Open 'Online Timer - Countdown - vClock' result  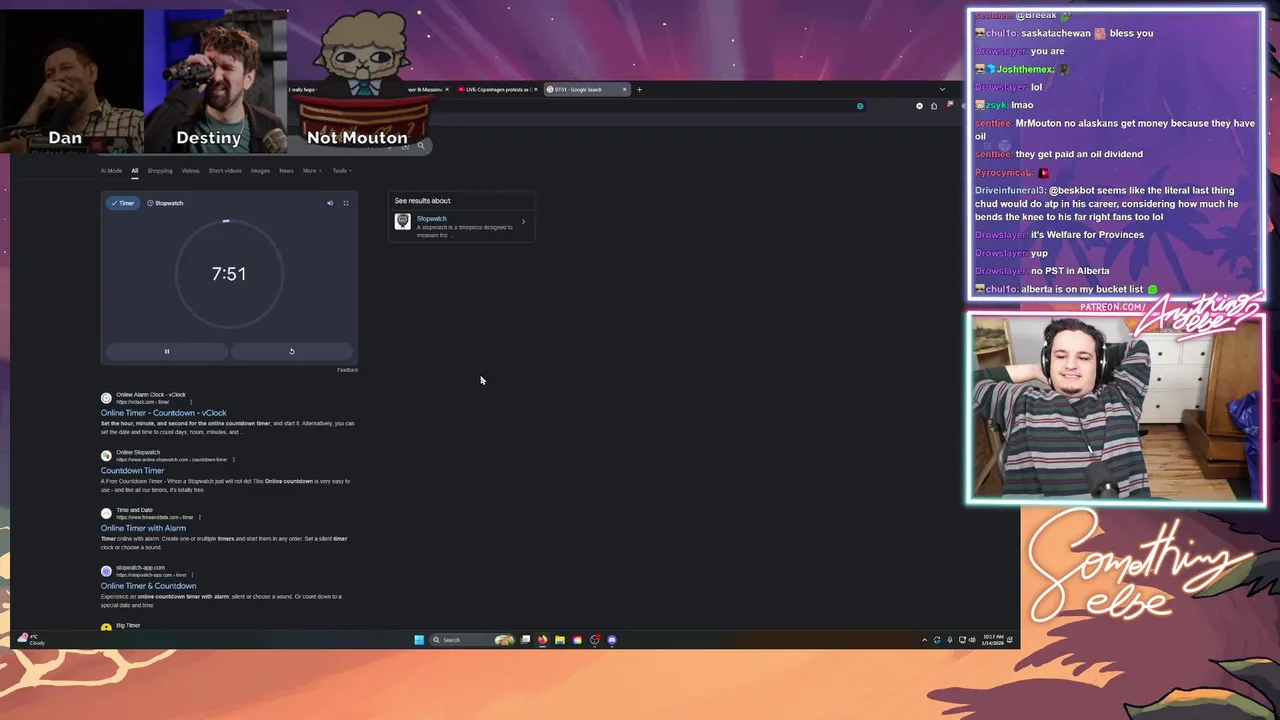click(163, 413)
